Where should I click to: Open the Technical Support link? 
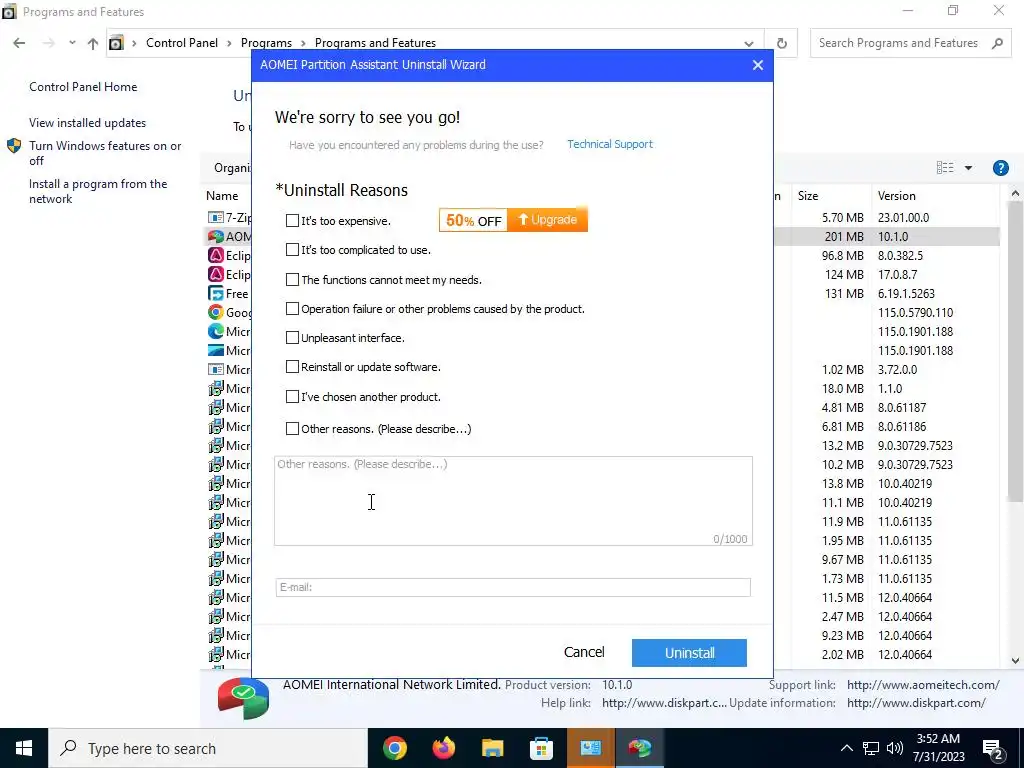click(610, 144)
